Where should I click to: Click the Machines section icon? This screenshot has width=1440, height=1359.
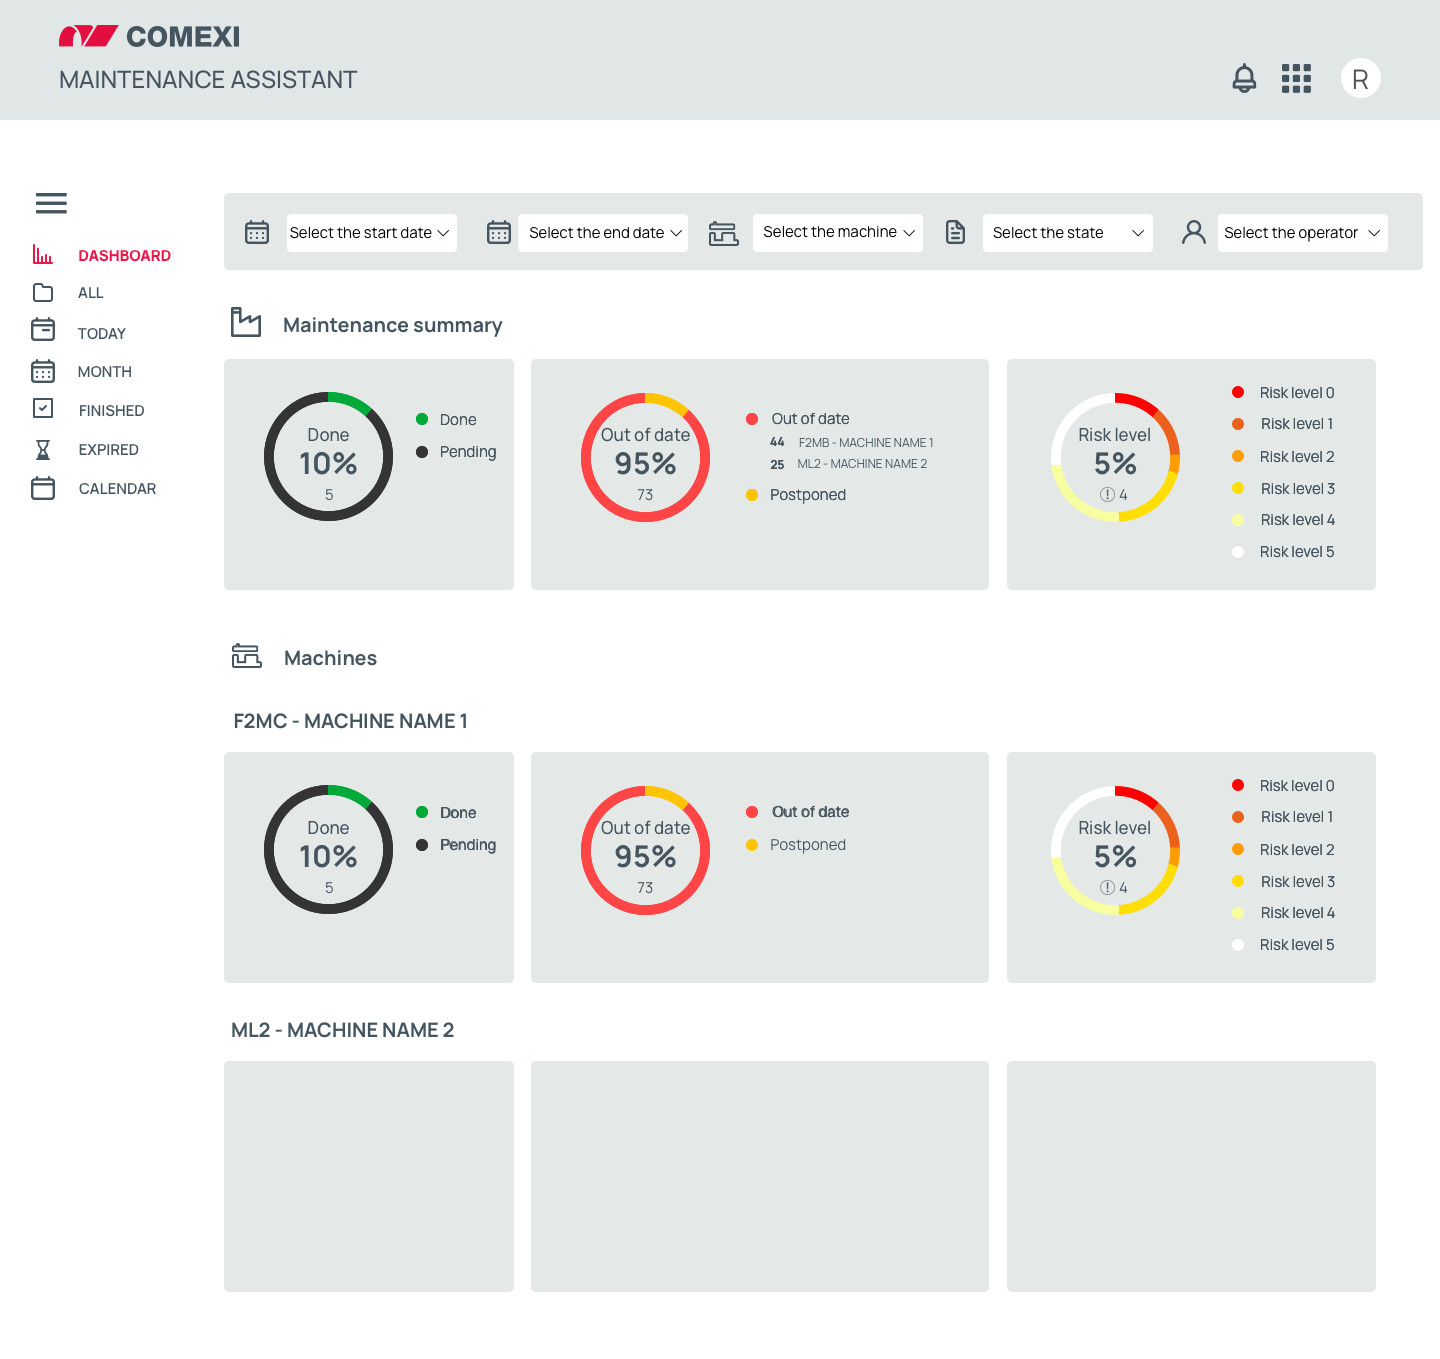tap(247, 656)
